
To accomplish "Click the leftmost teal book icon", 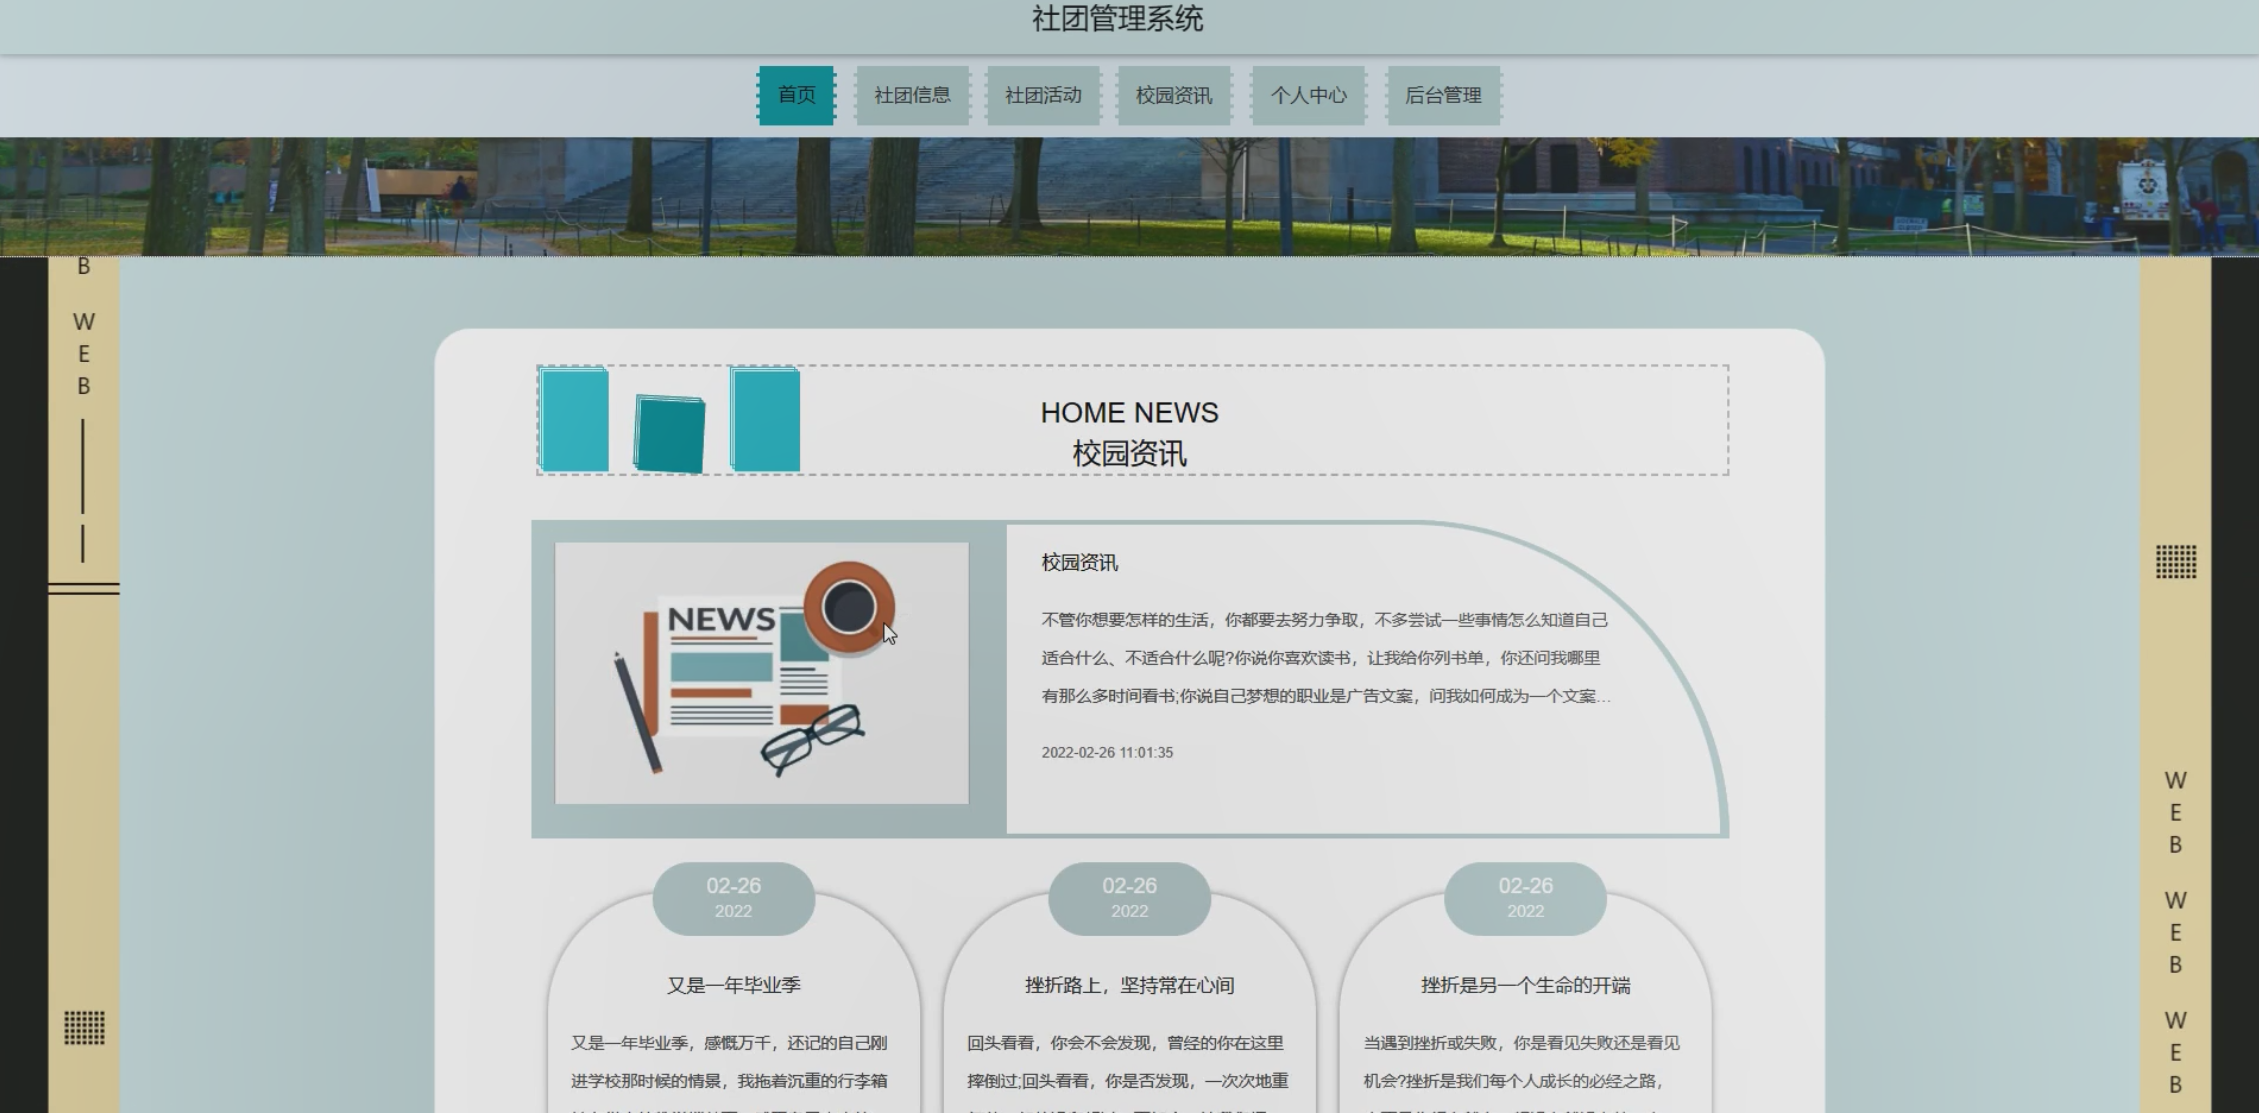I will (574, 419).
